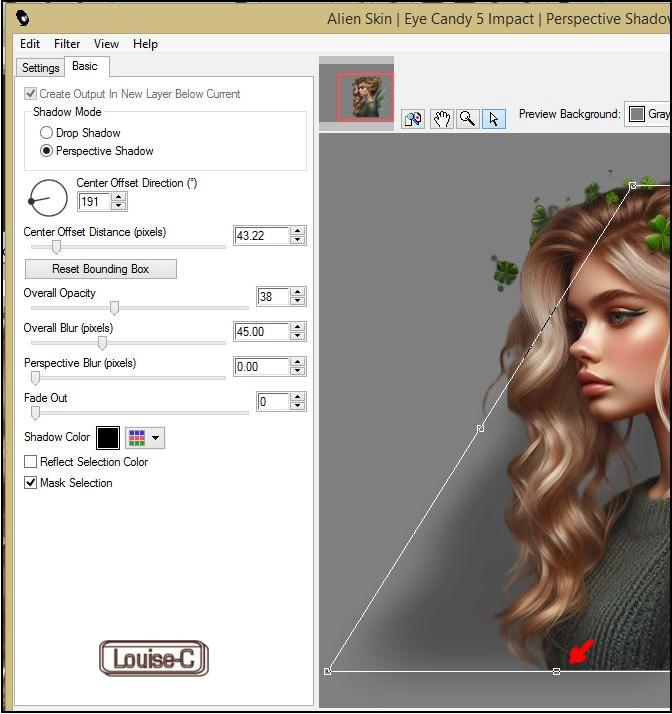Screen dimensions: 672x714
Task: Switch to the Basic tab
Action: (x=85, y=66)
